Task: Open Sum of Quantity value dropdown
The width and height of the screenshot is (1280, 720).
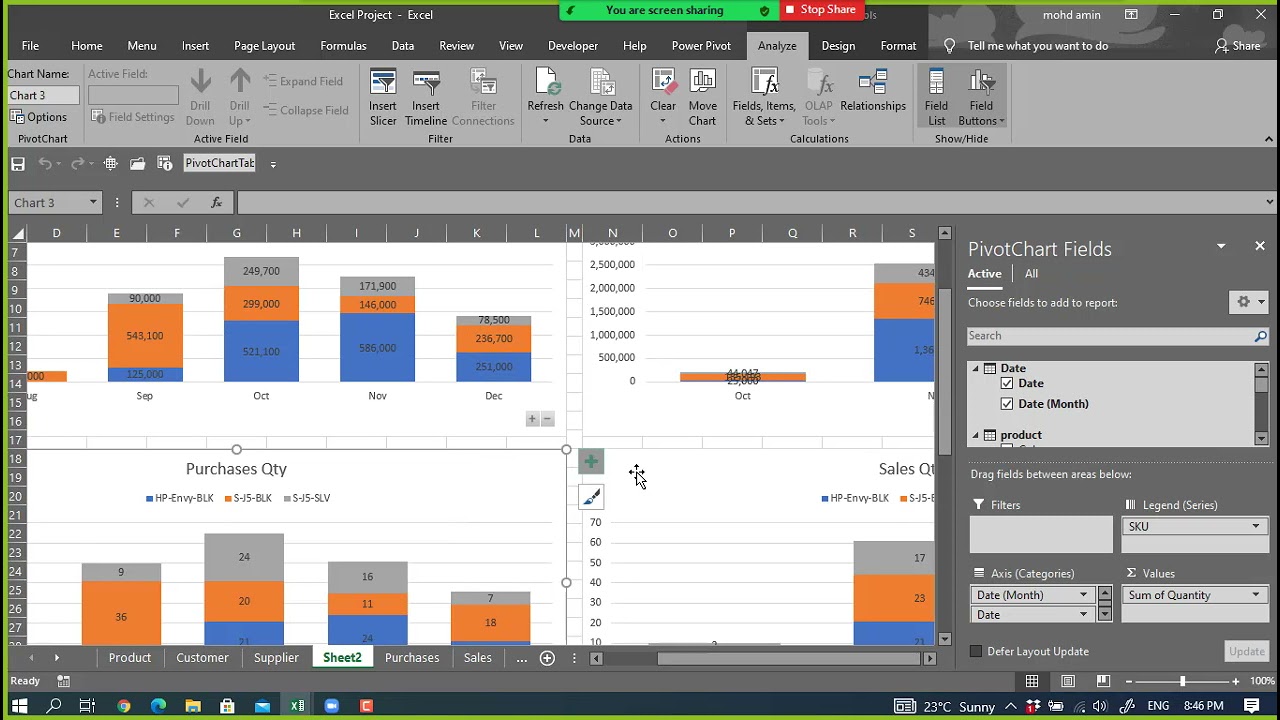Action: point(1256,595)
